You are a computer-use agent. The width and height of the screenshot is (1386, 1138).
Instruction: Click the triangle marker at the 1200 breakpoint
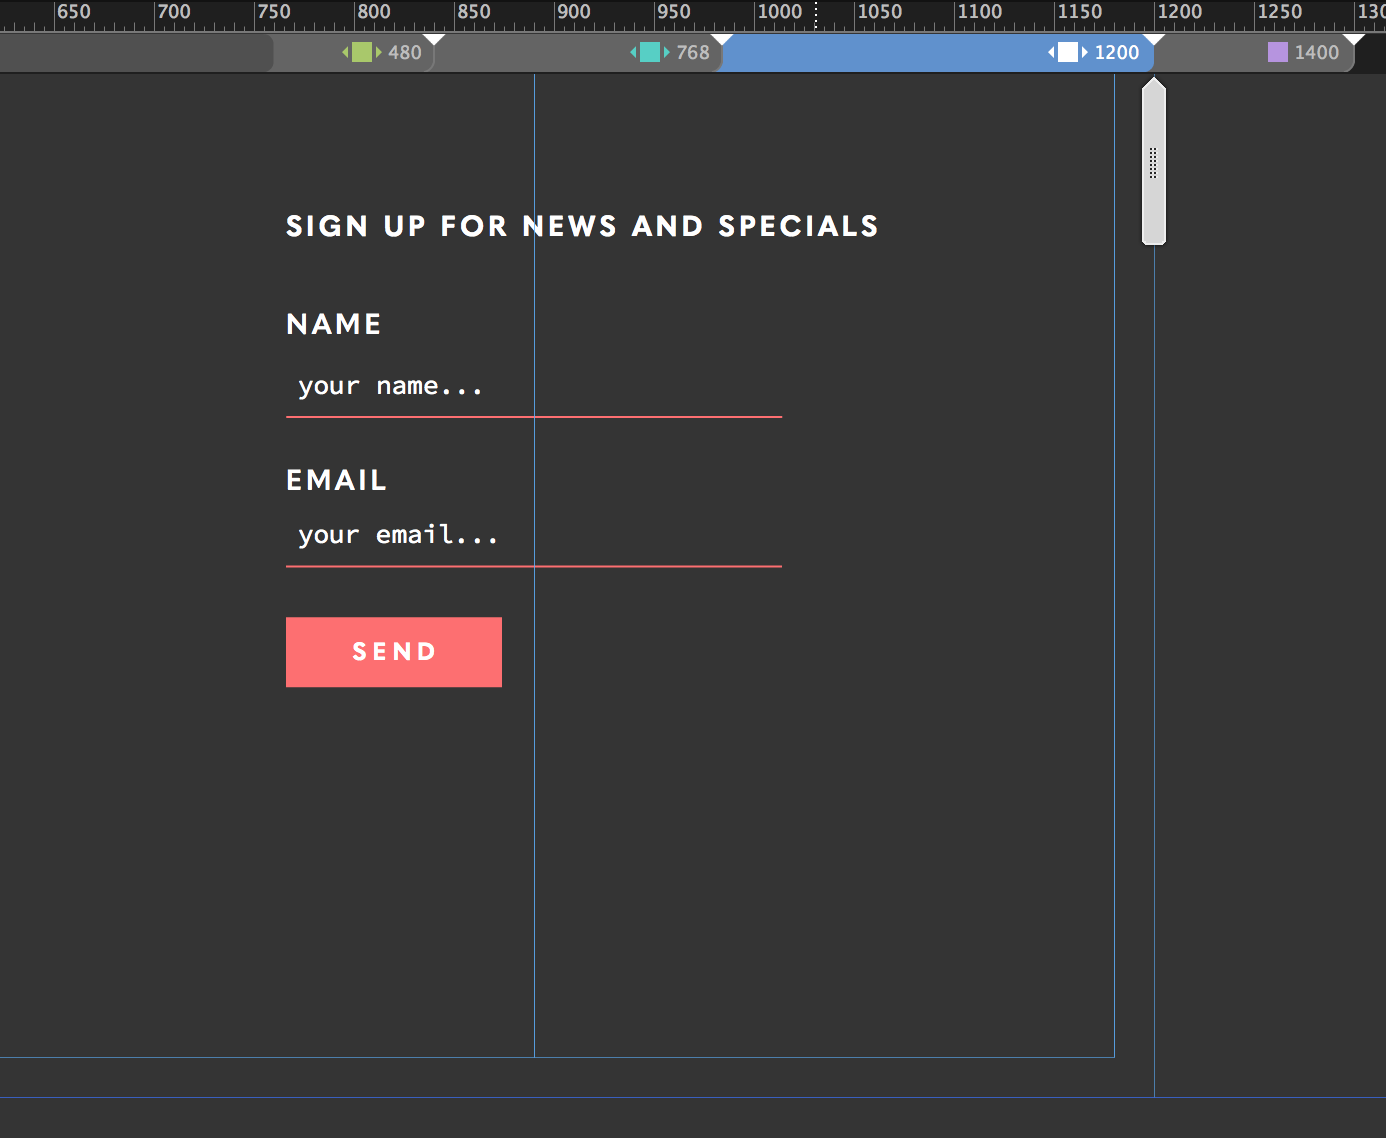click(x=1154, y=39)
